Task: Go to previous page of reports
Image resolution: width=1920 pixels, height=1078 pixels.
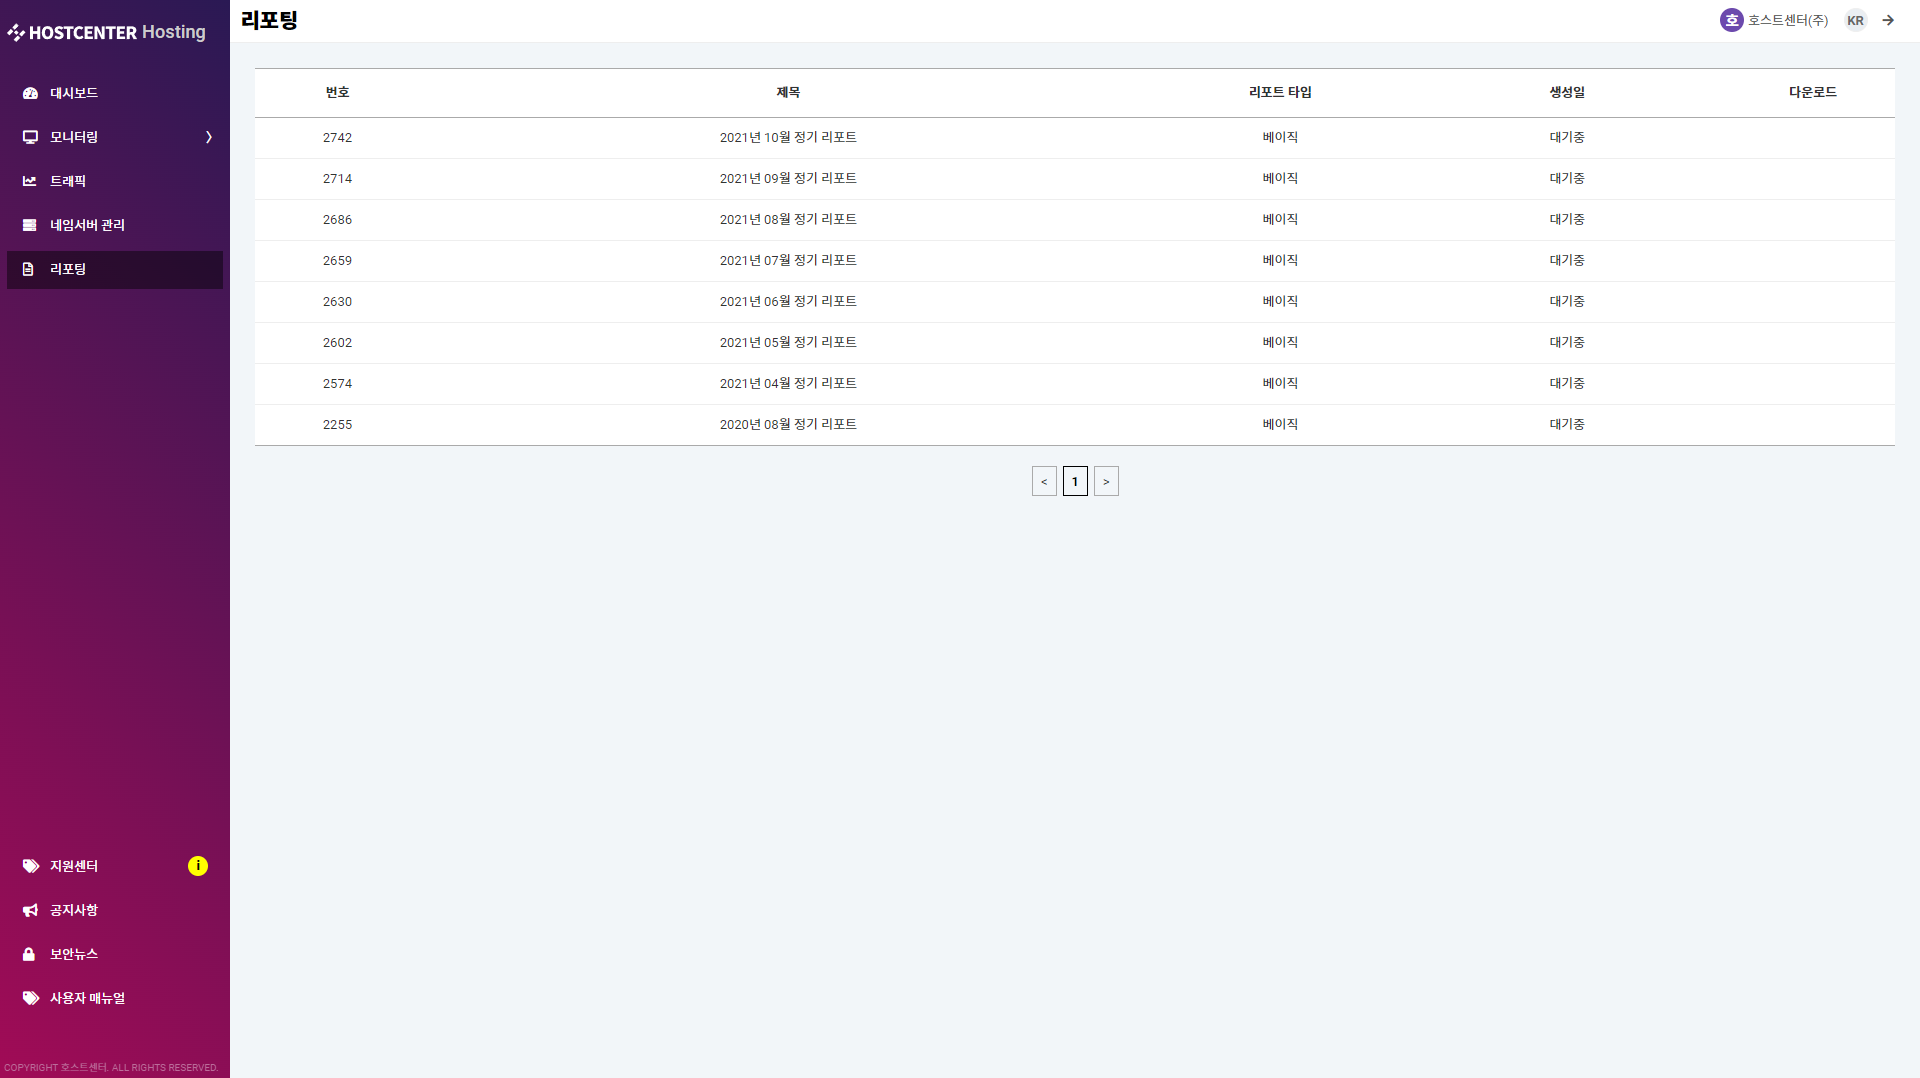Action: coord(1044,481)
